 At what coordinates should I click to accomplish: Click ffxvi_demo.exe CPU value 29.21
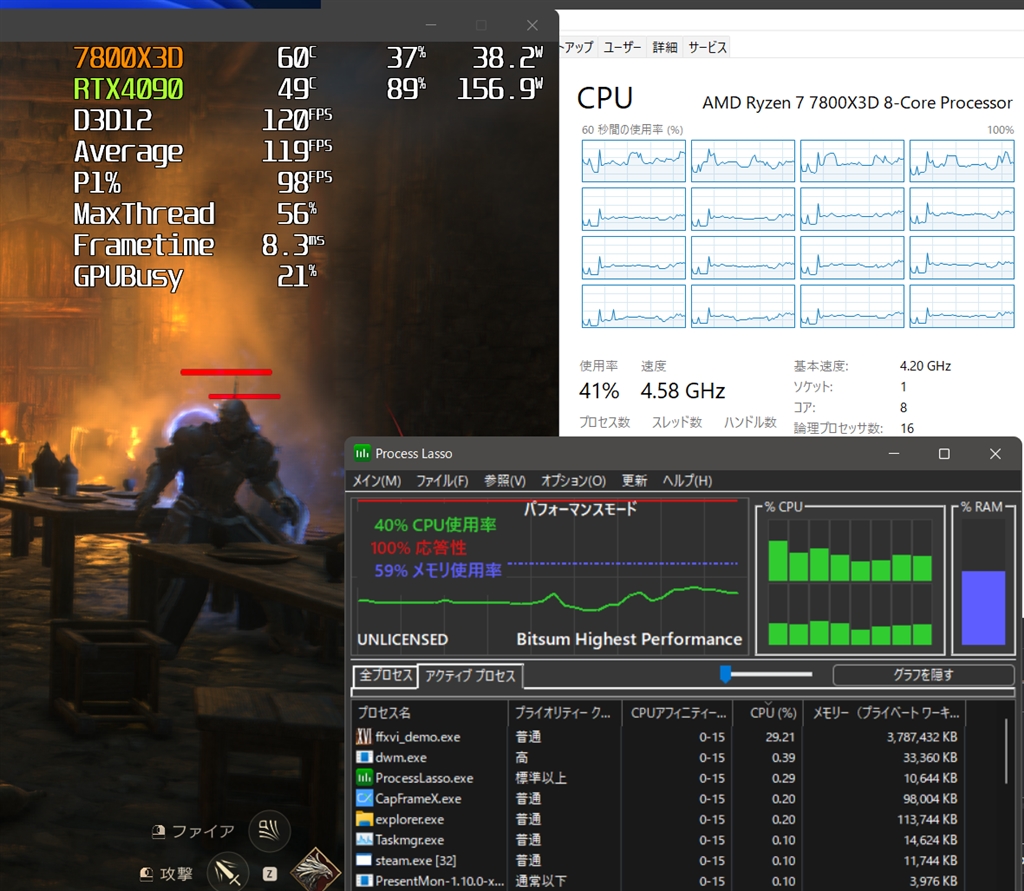pos(780,737)
